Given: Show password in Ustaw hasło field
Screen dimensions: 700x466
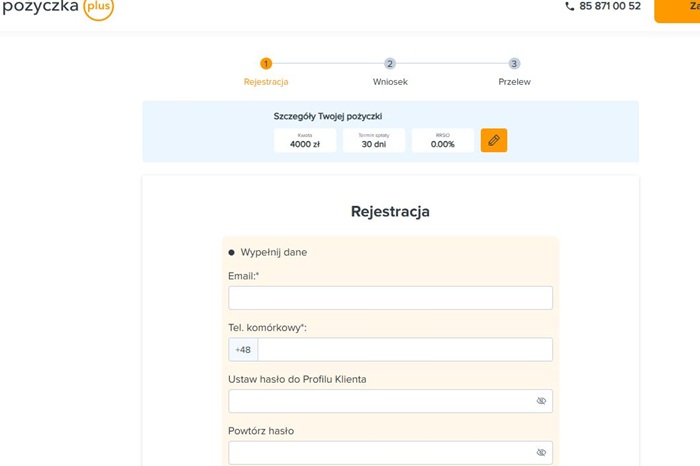Looking at the screenshot, I should (541, 401).
